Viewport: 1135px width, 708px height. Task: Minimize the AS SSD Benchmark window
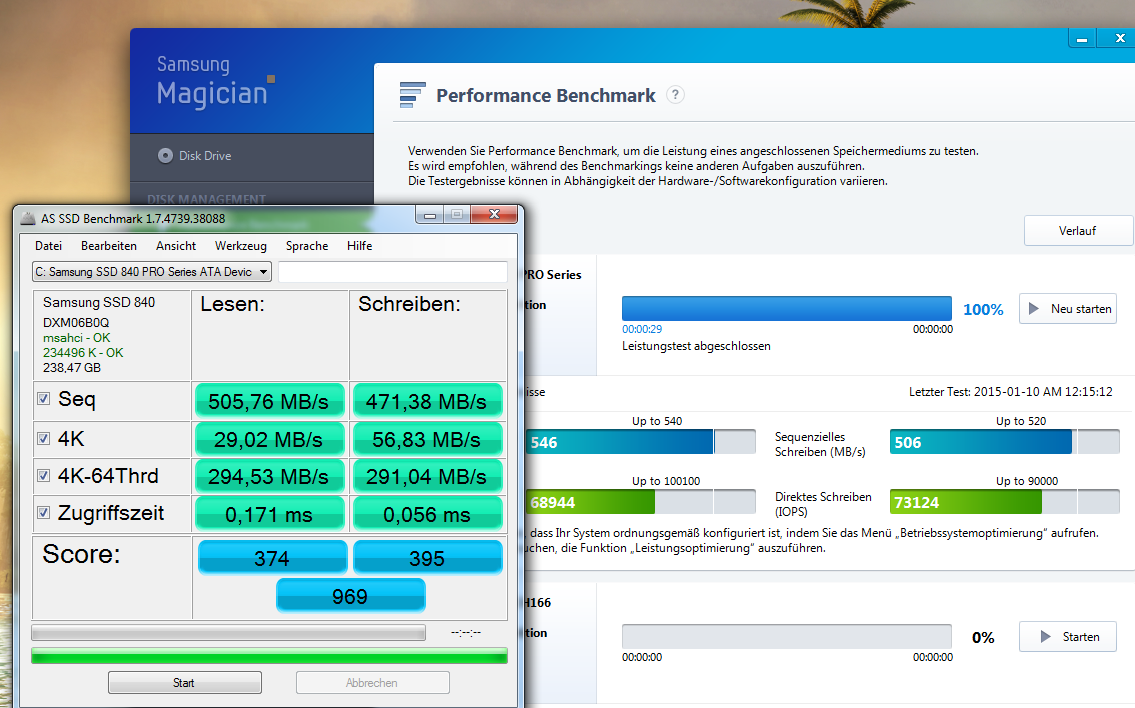(430, 214)
